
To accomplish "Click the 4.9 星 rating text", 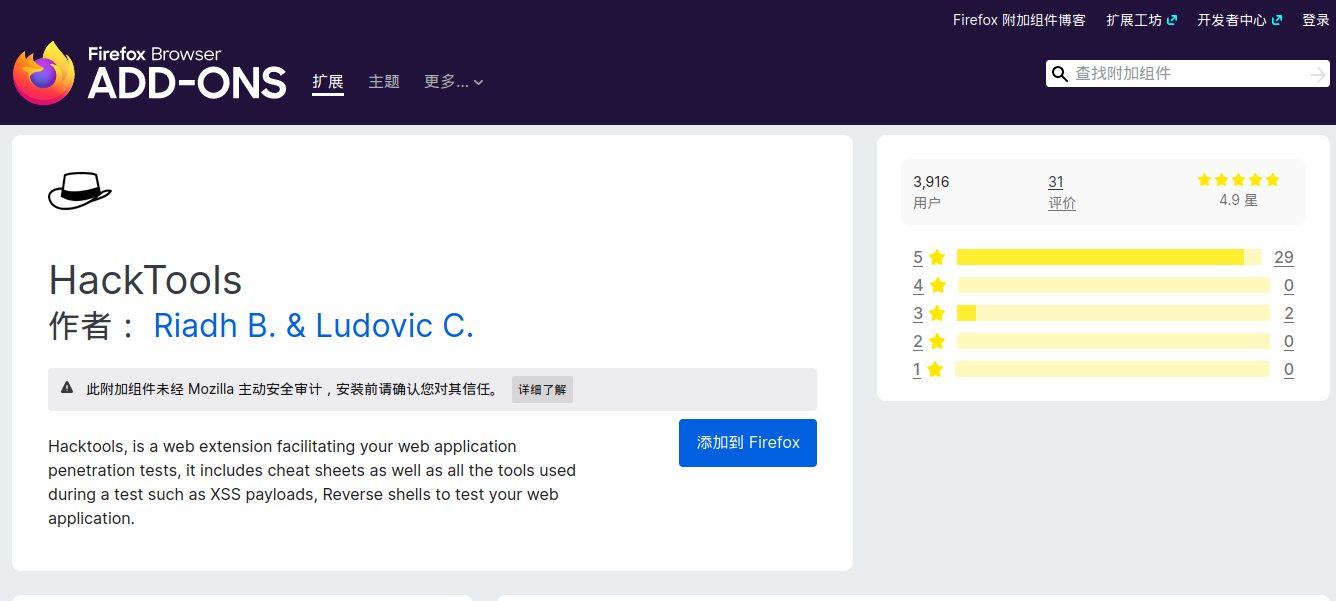I will click(1238, 200).
